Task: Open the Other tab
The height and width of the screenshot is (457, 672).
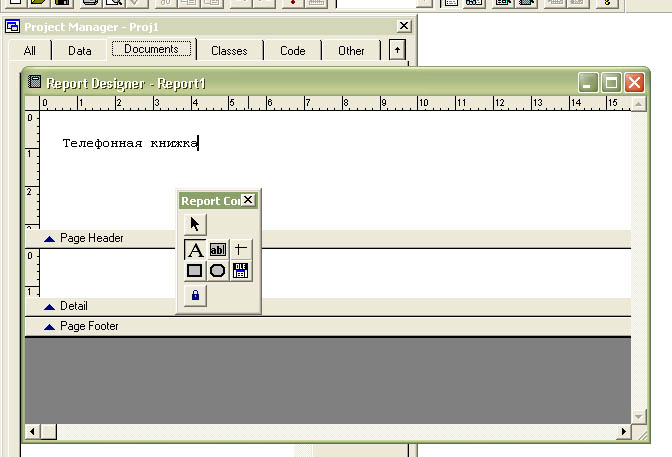Action: [351, 51]
